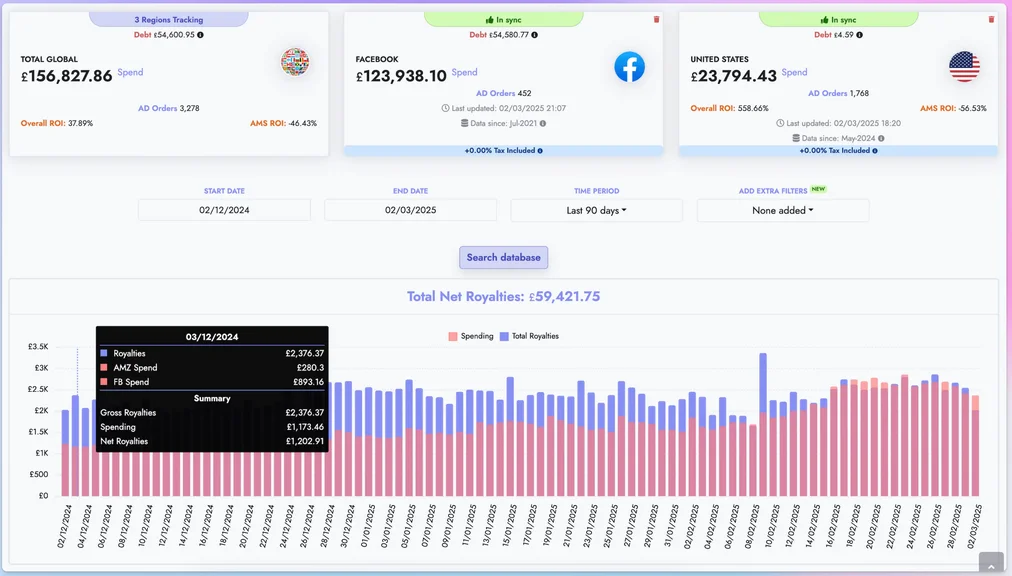Open AD Orders link on United States card
This screenshot has width=1012, height=576.
(827, 93)
